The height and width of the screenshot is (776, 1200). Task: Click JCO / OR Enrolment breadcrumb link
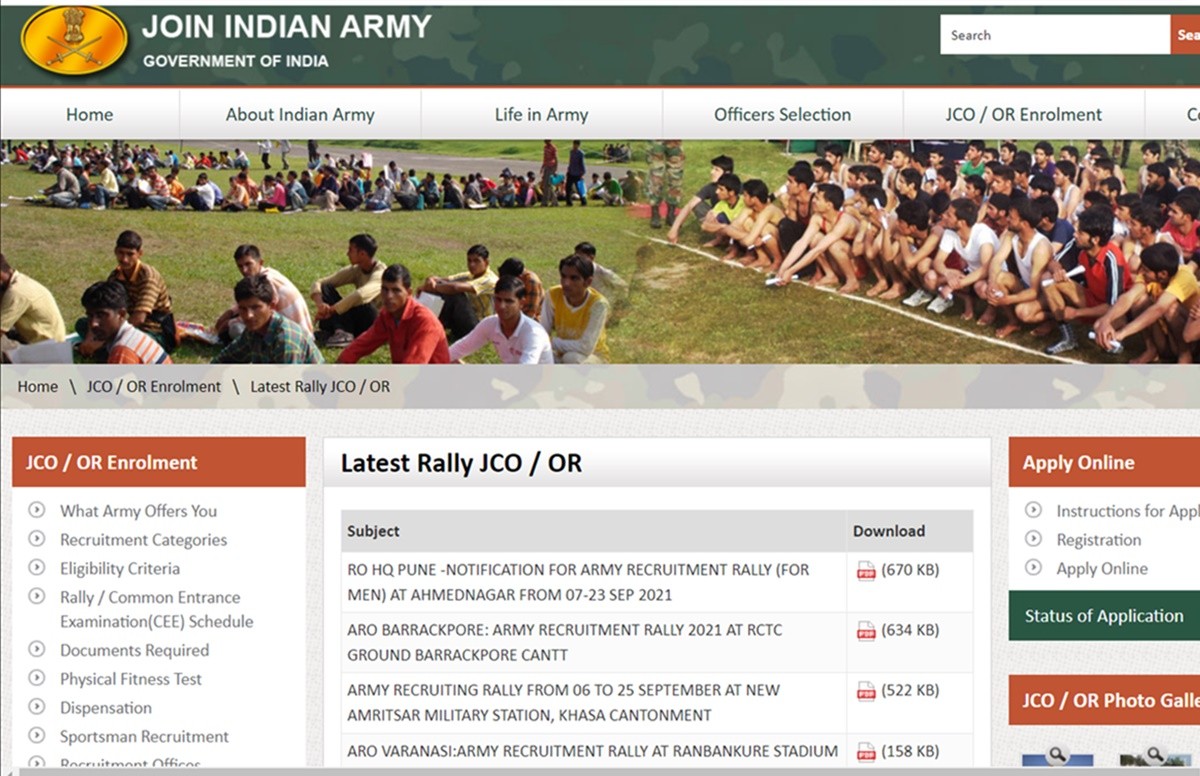(153, 386)
